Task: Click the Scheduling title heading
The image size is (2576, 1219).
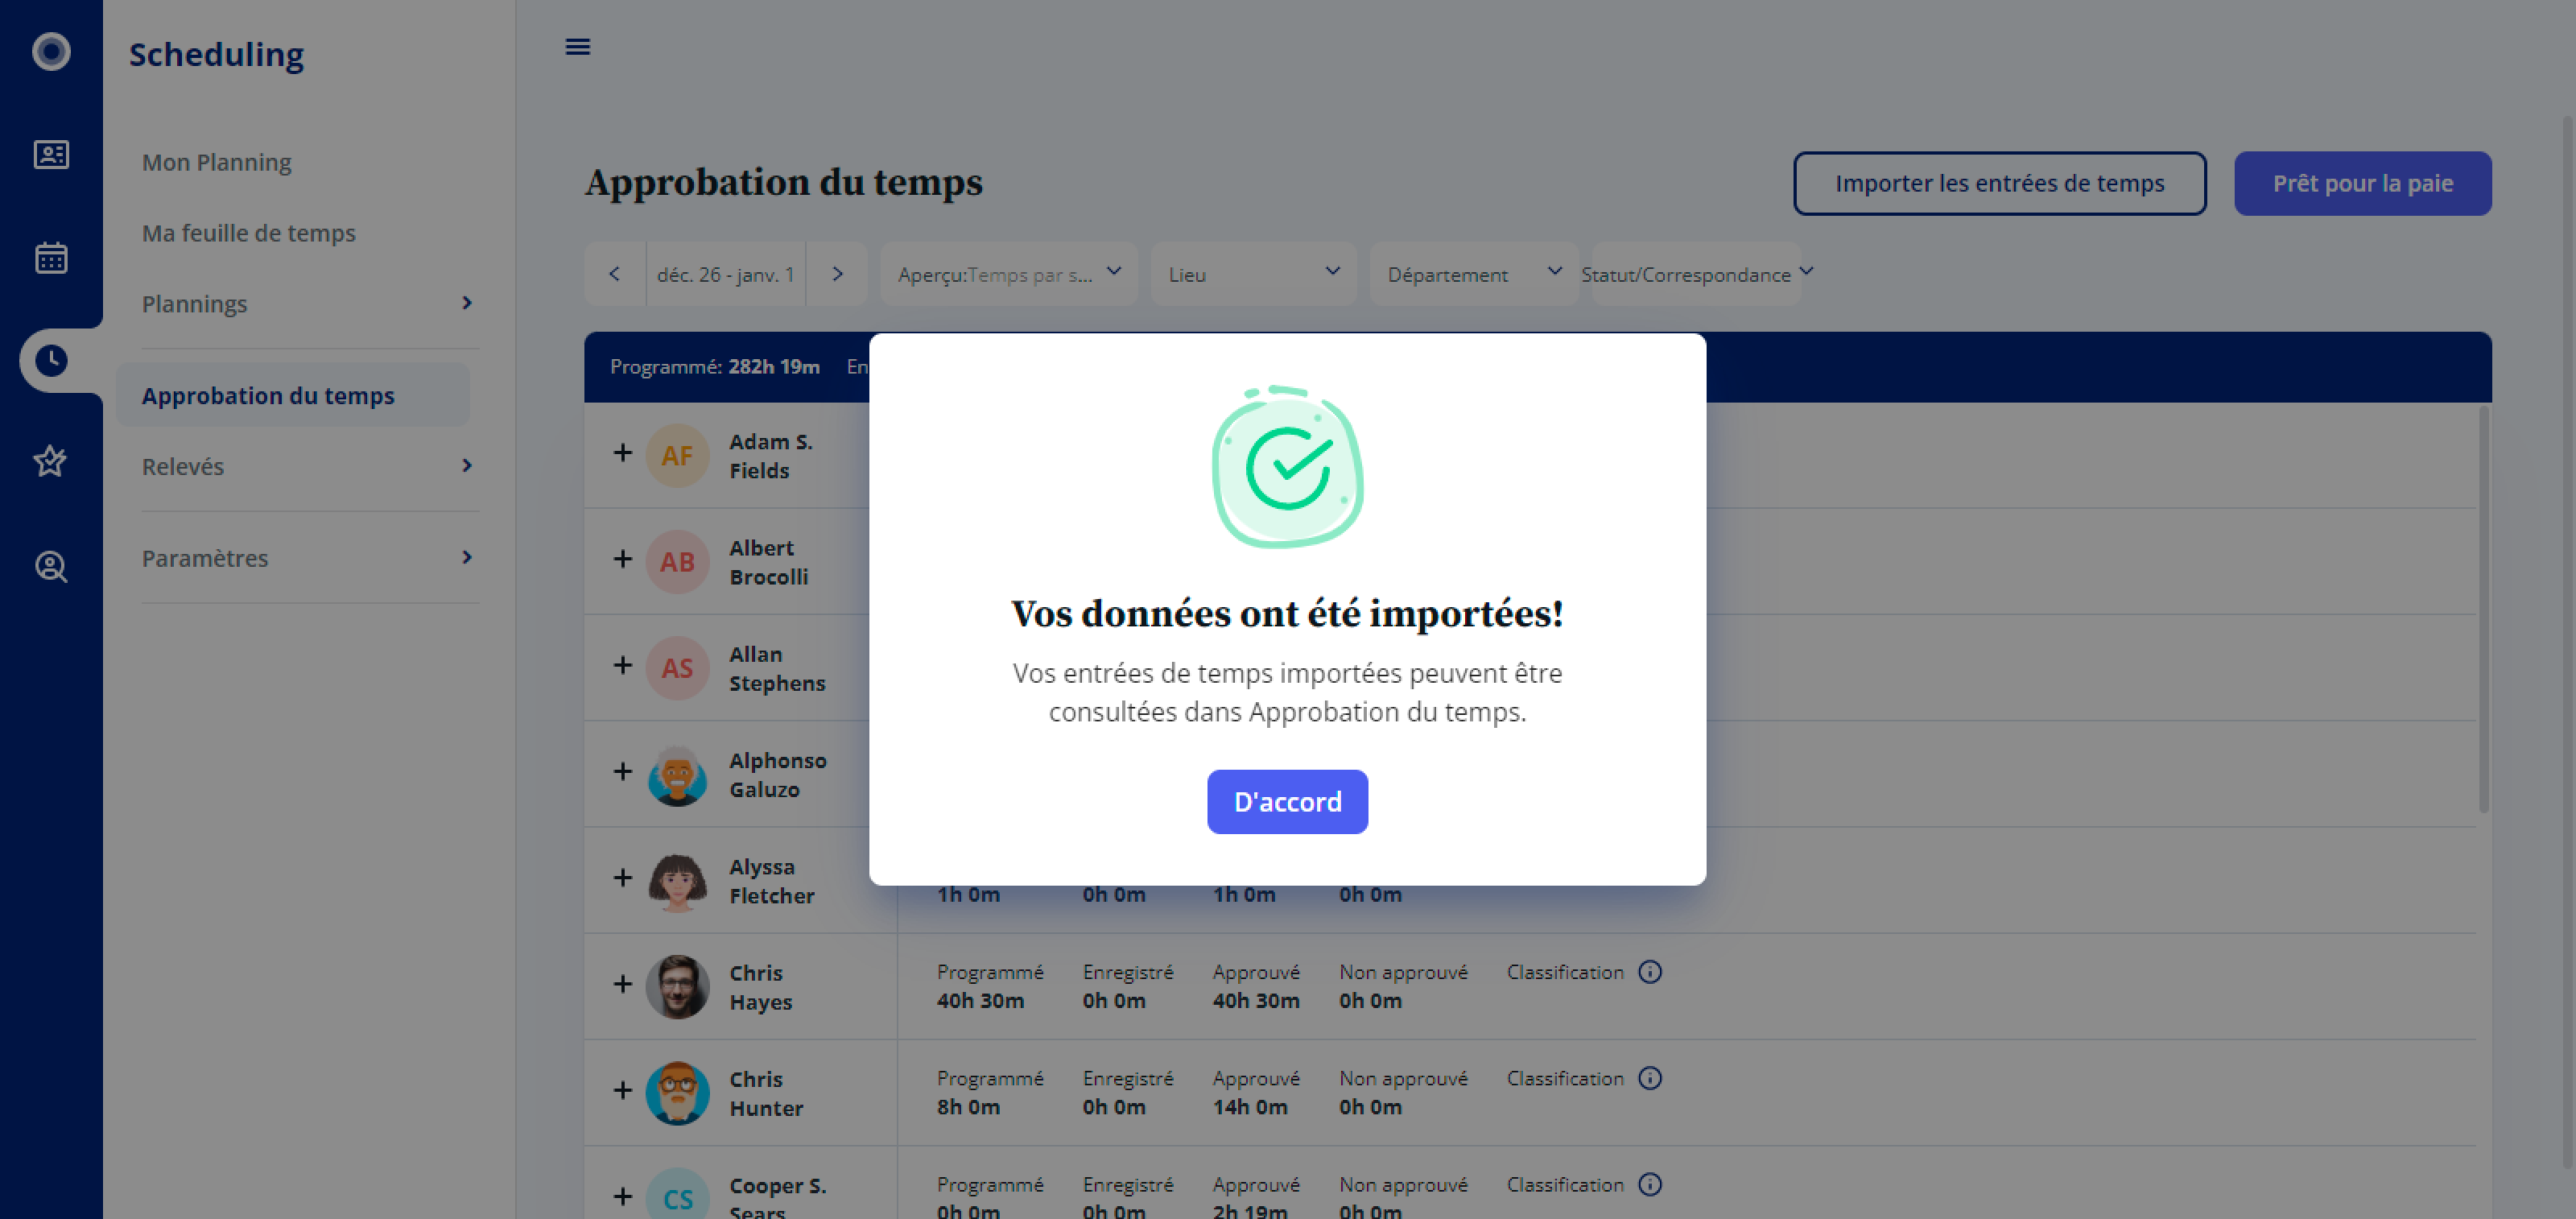Action: tap(217, 54)
